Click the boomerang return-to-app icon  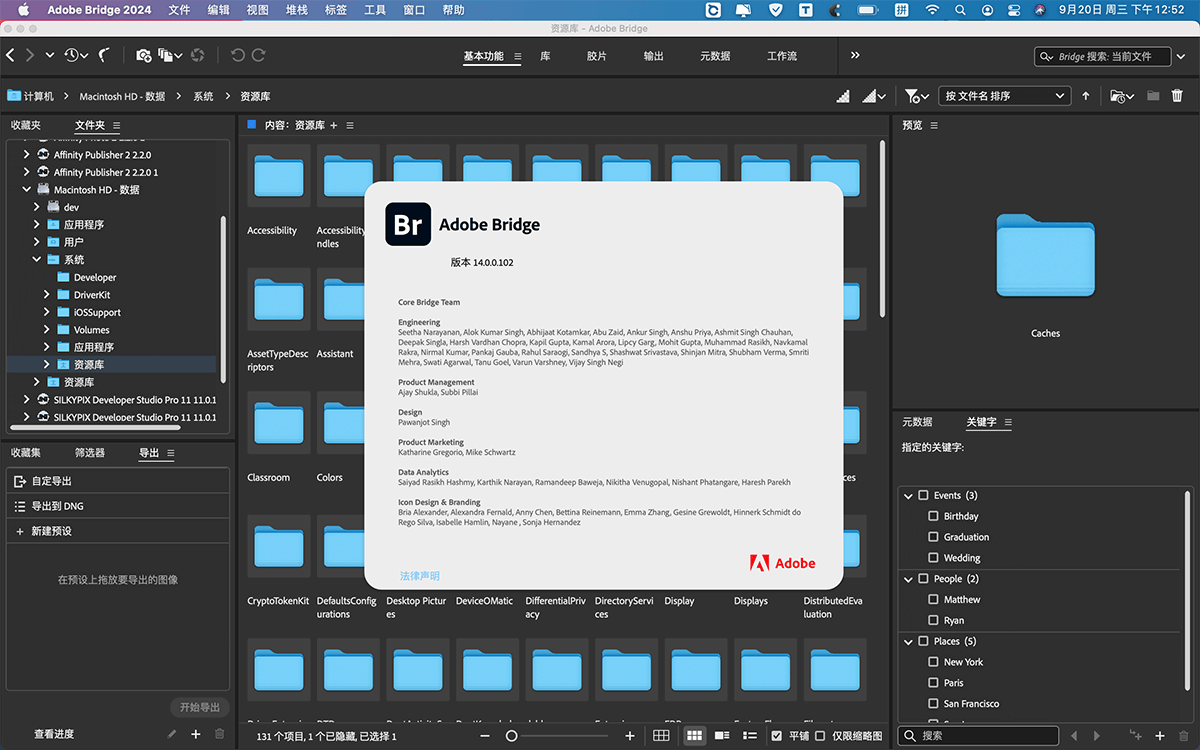point(105,56)
